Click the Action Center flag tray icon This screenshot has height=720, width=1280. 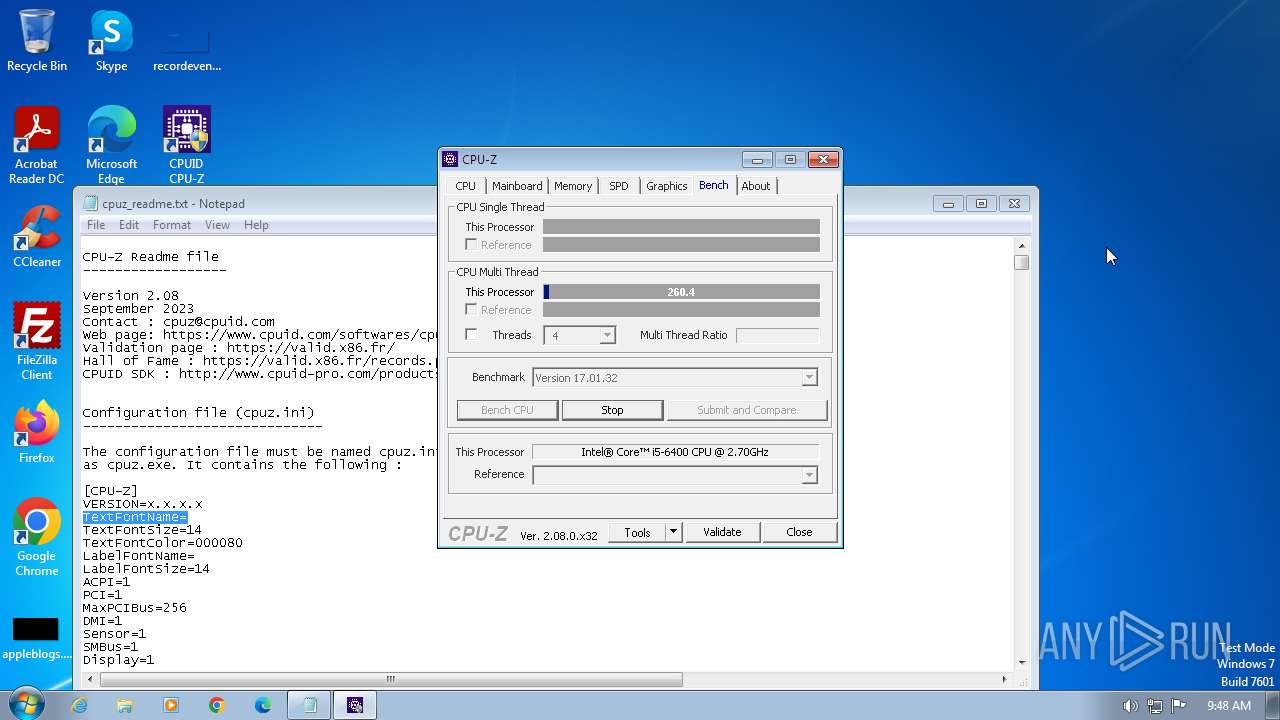point(1178,706)
